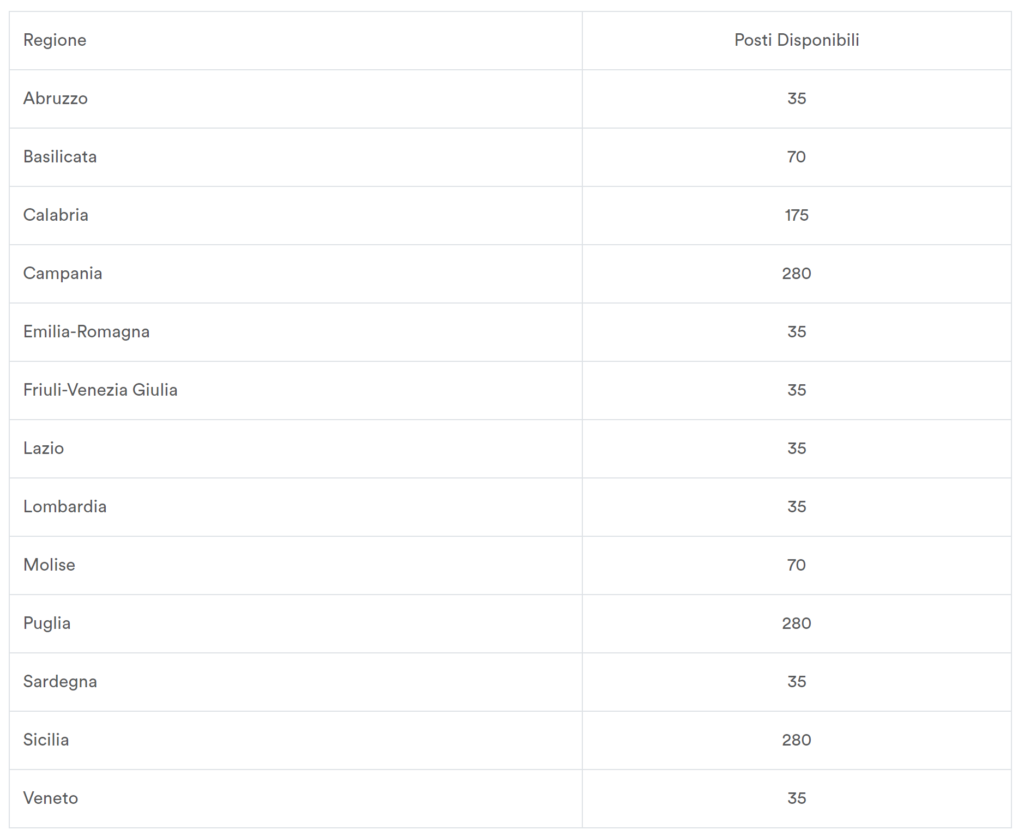Select Basilicata's 70 places value

[796, 157]
